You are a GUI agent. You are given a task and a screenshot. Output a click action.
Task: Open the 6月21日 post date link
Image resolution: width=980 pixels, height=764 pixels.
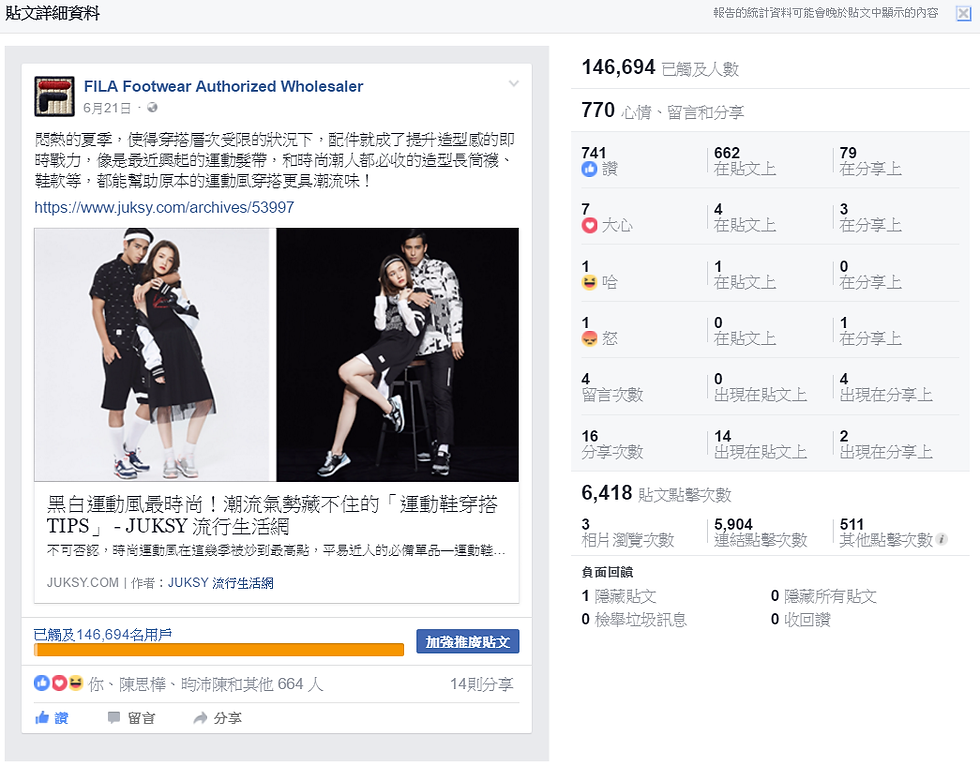point(107,108)
